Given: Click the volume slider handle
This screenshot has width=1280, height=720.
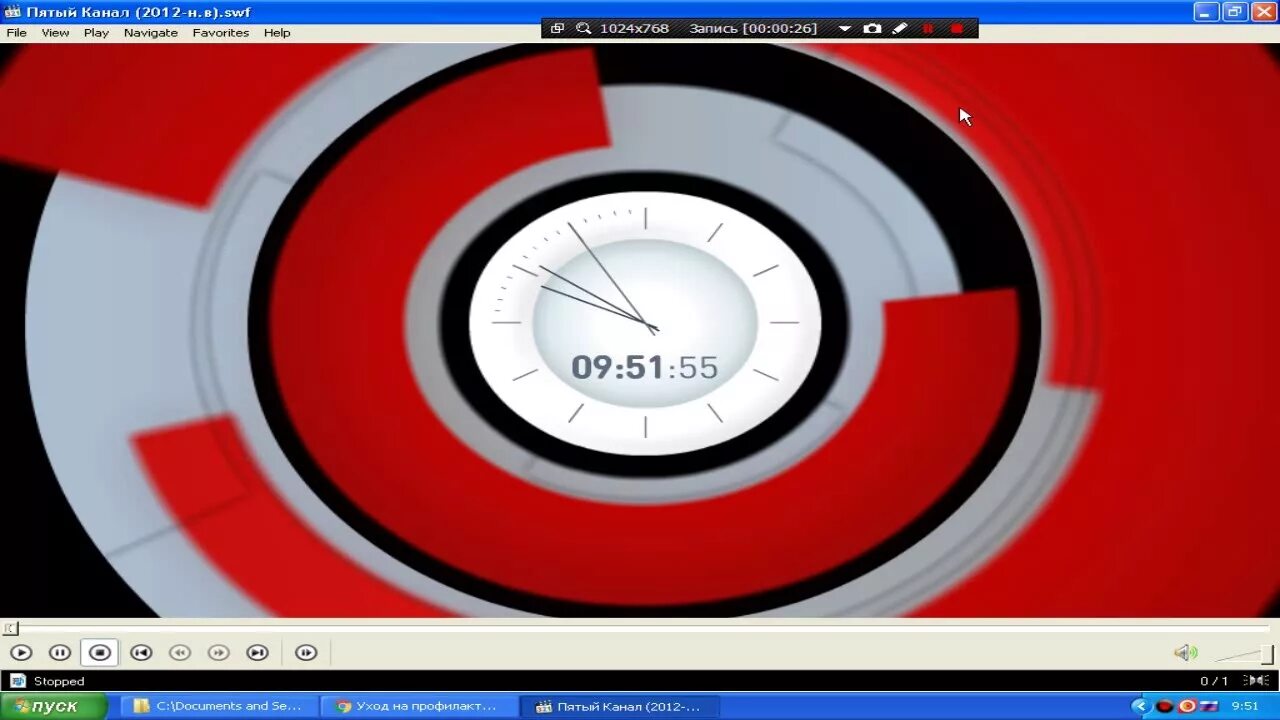Looking at the screenshot, I should click(x=1267, y=655).
